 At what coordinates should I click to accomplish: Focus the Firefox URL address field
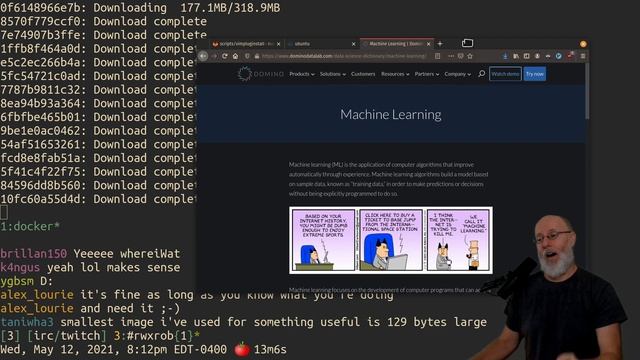344,56
